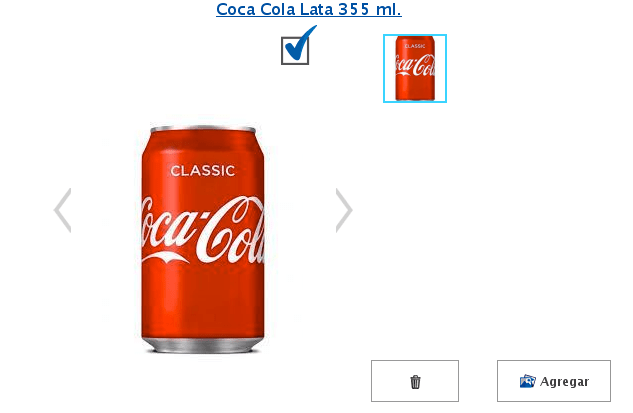This screenshot has height=413, width=633.
Task: Click the blue-bordered thumbnail preview
Action: point(415,68)
